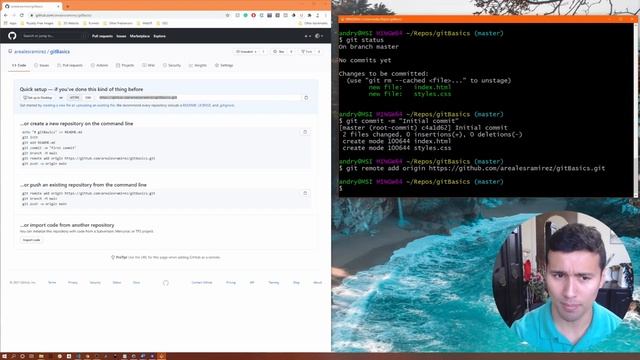Copy the quick setup clone URL
Screen dimensions: 640x360
point(306,98)
